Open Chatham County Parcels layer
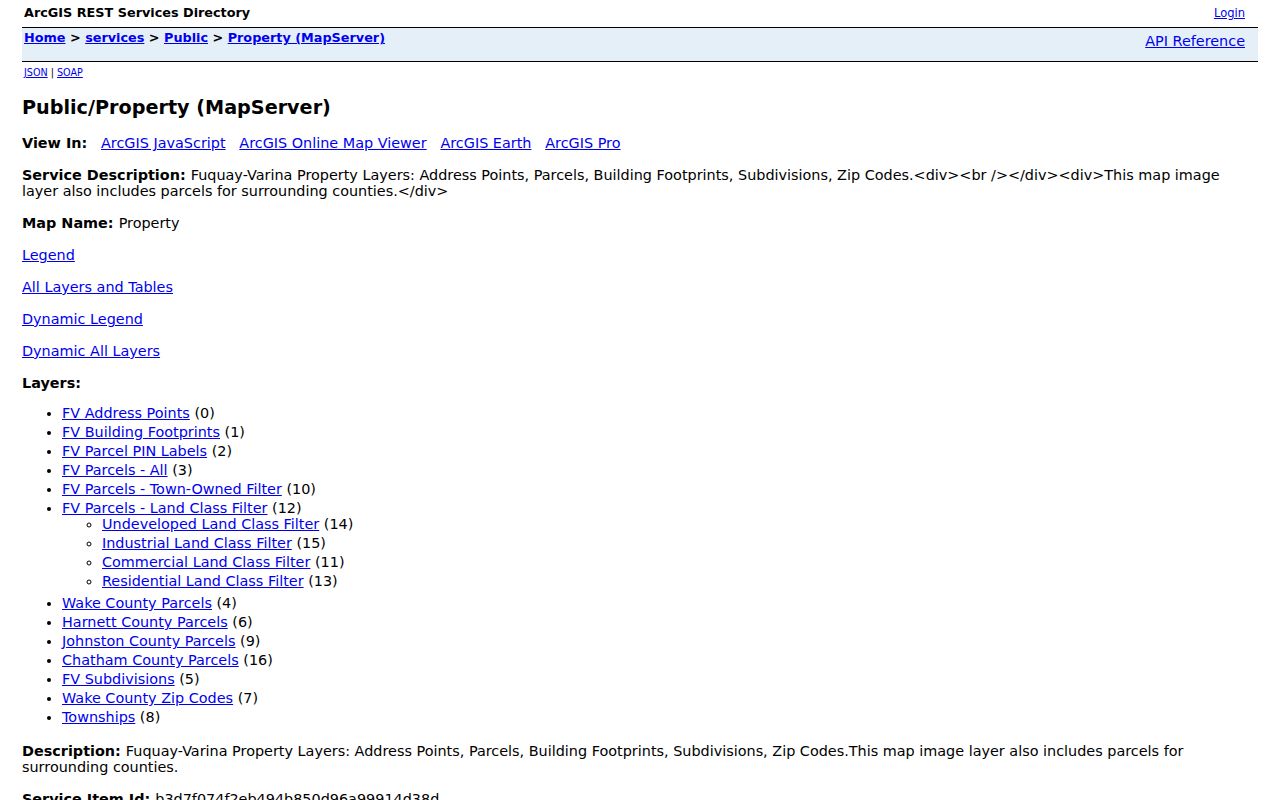Screen dimensions: 1280x800 pyautogui.click(x=150, y=660)
